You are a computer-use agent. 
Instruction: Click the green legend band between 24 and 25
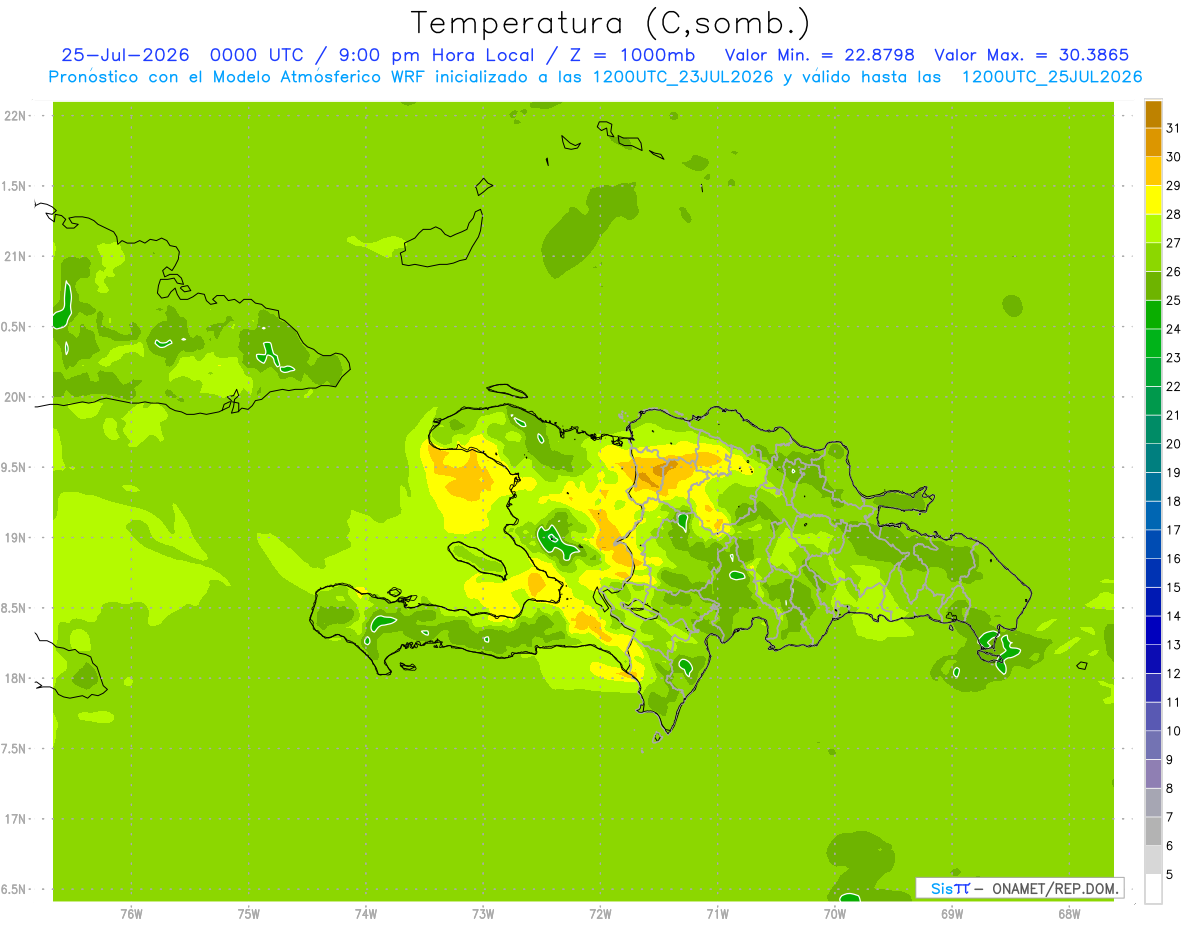coord(1153,315)
